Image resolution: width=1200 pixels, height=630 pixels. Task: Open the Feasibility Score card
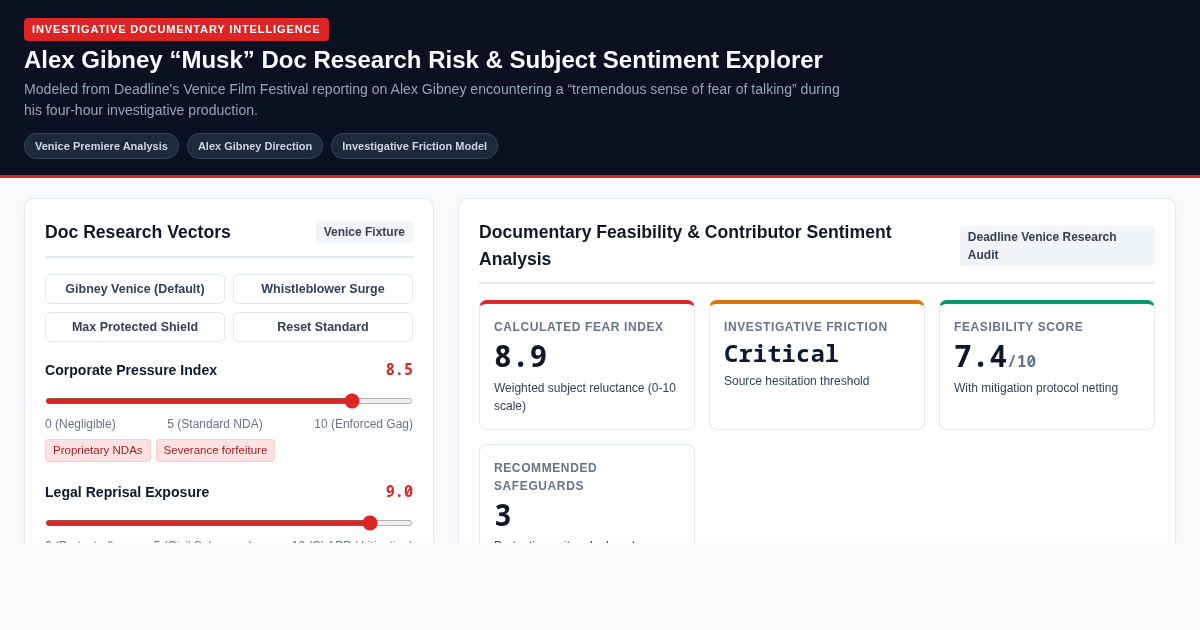click(x=1047, y=365)
